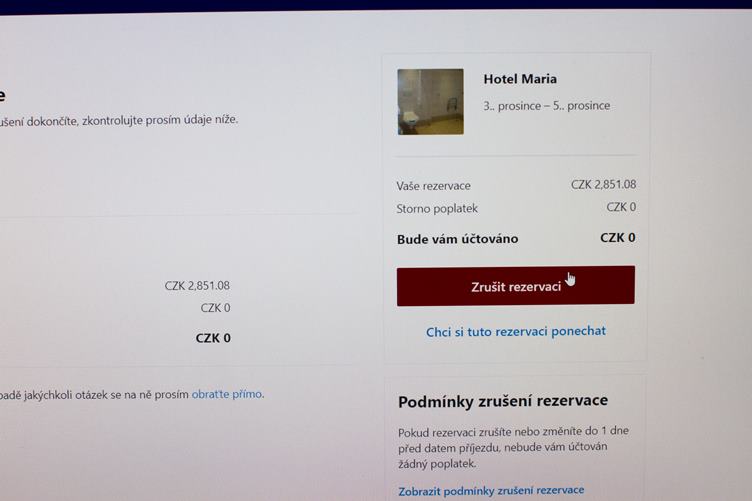Click the Pokud rezervaci zrušíte policy paragraph
752x501 pixels.
pyautogui.click(x=513, y=447)
